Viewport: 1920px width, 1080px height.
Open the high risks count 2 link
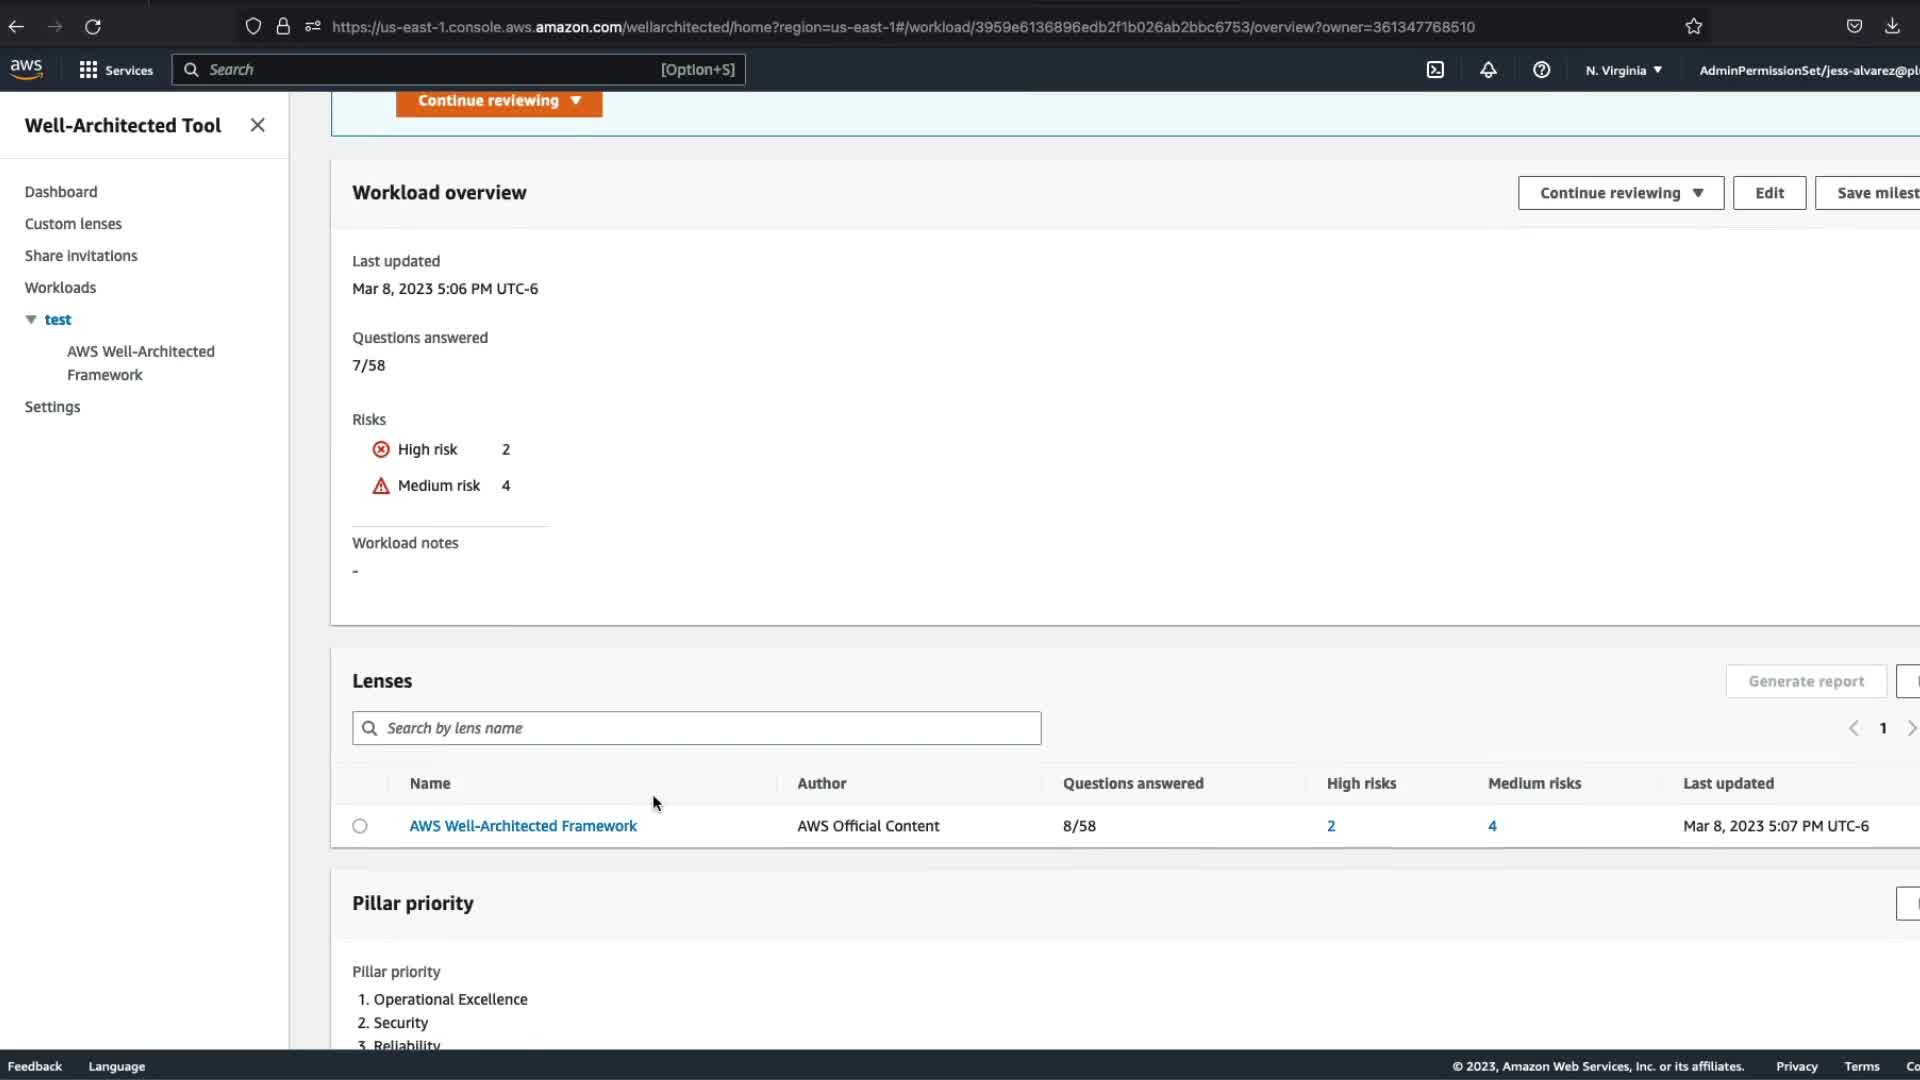(1331, 826)
